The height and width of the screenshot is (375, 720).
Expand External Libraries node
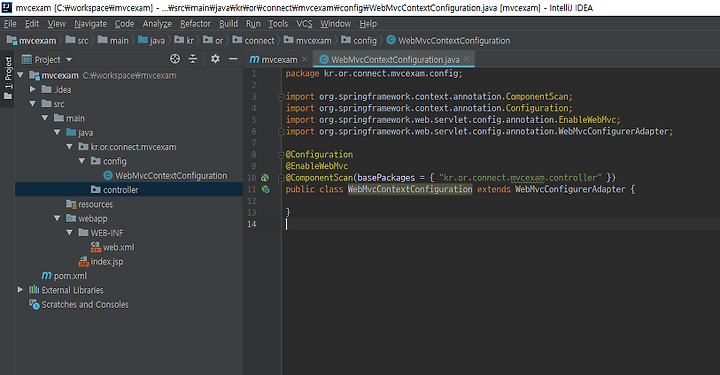(x=20, y=290)
